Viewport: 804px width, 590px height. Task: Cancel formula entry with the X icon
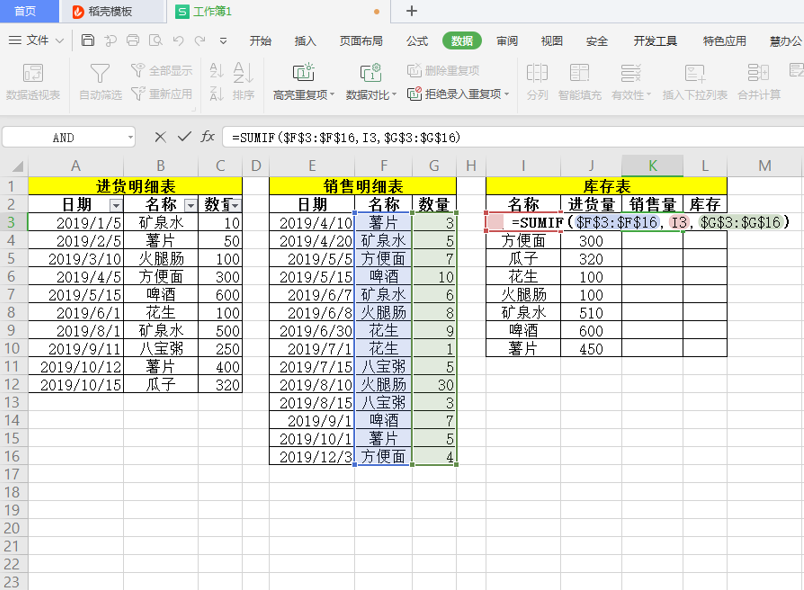[160, 137]
